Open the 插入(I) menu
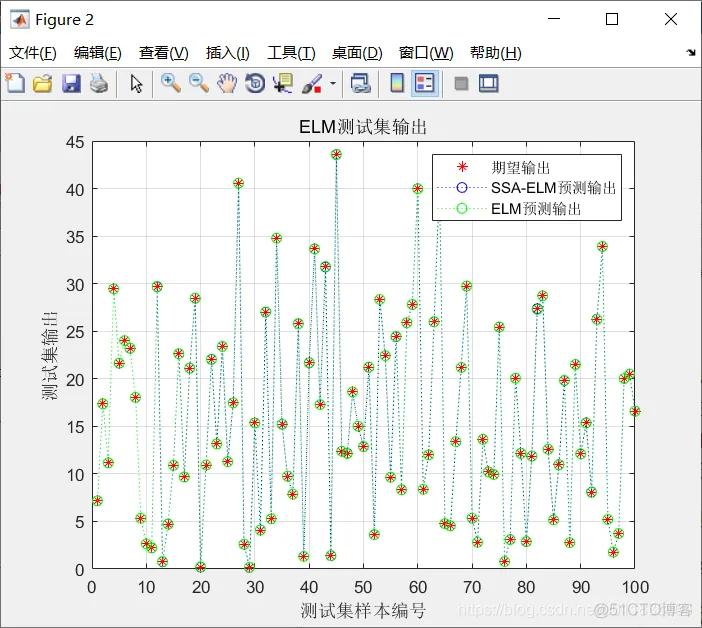The height and width of the screenshot is (628, 702). coord(227,53)
